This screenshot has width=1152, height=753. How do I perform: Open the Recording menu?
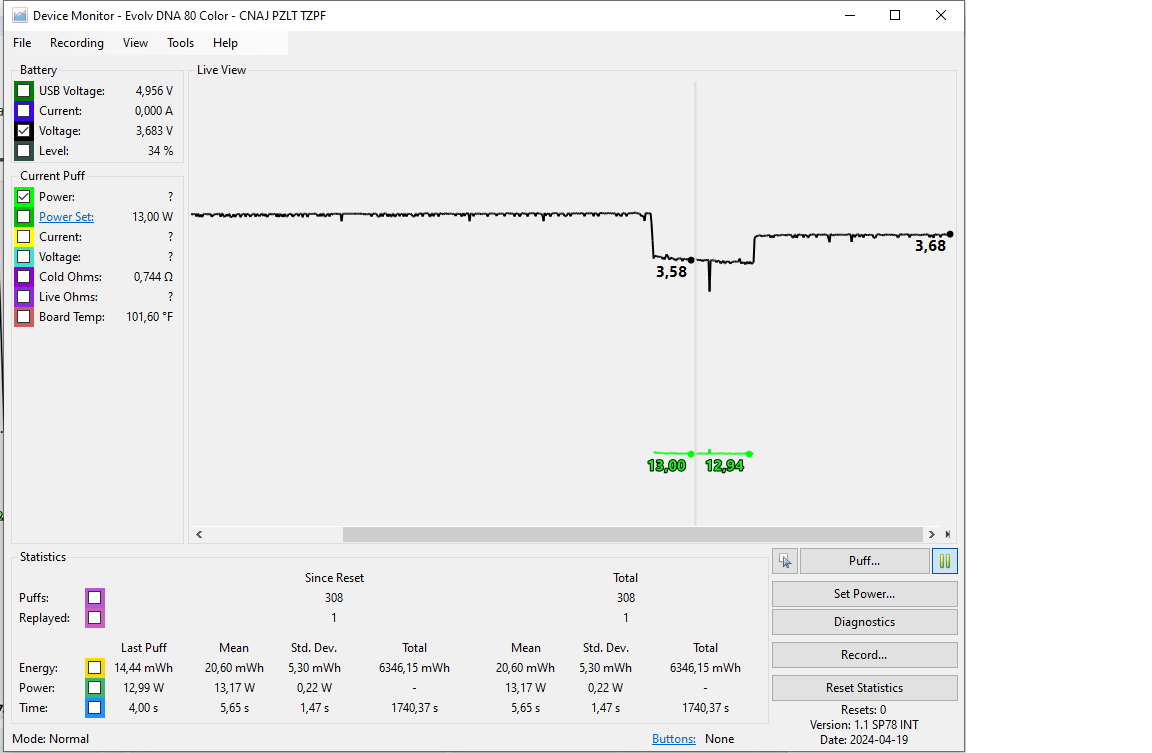click(x=77, y=43)
